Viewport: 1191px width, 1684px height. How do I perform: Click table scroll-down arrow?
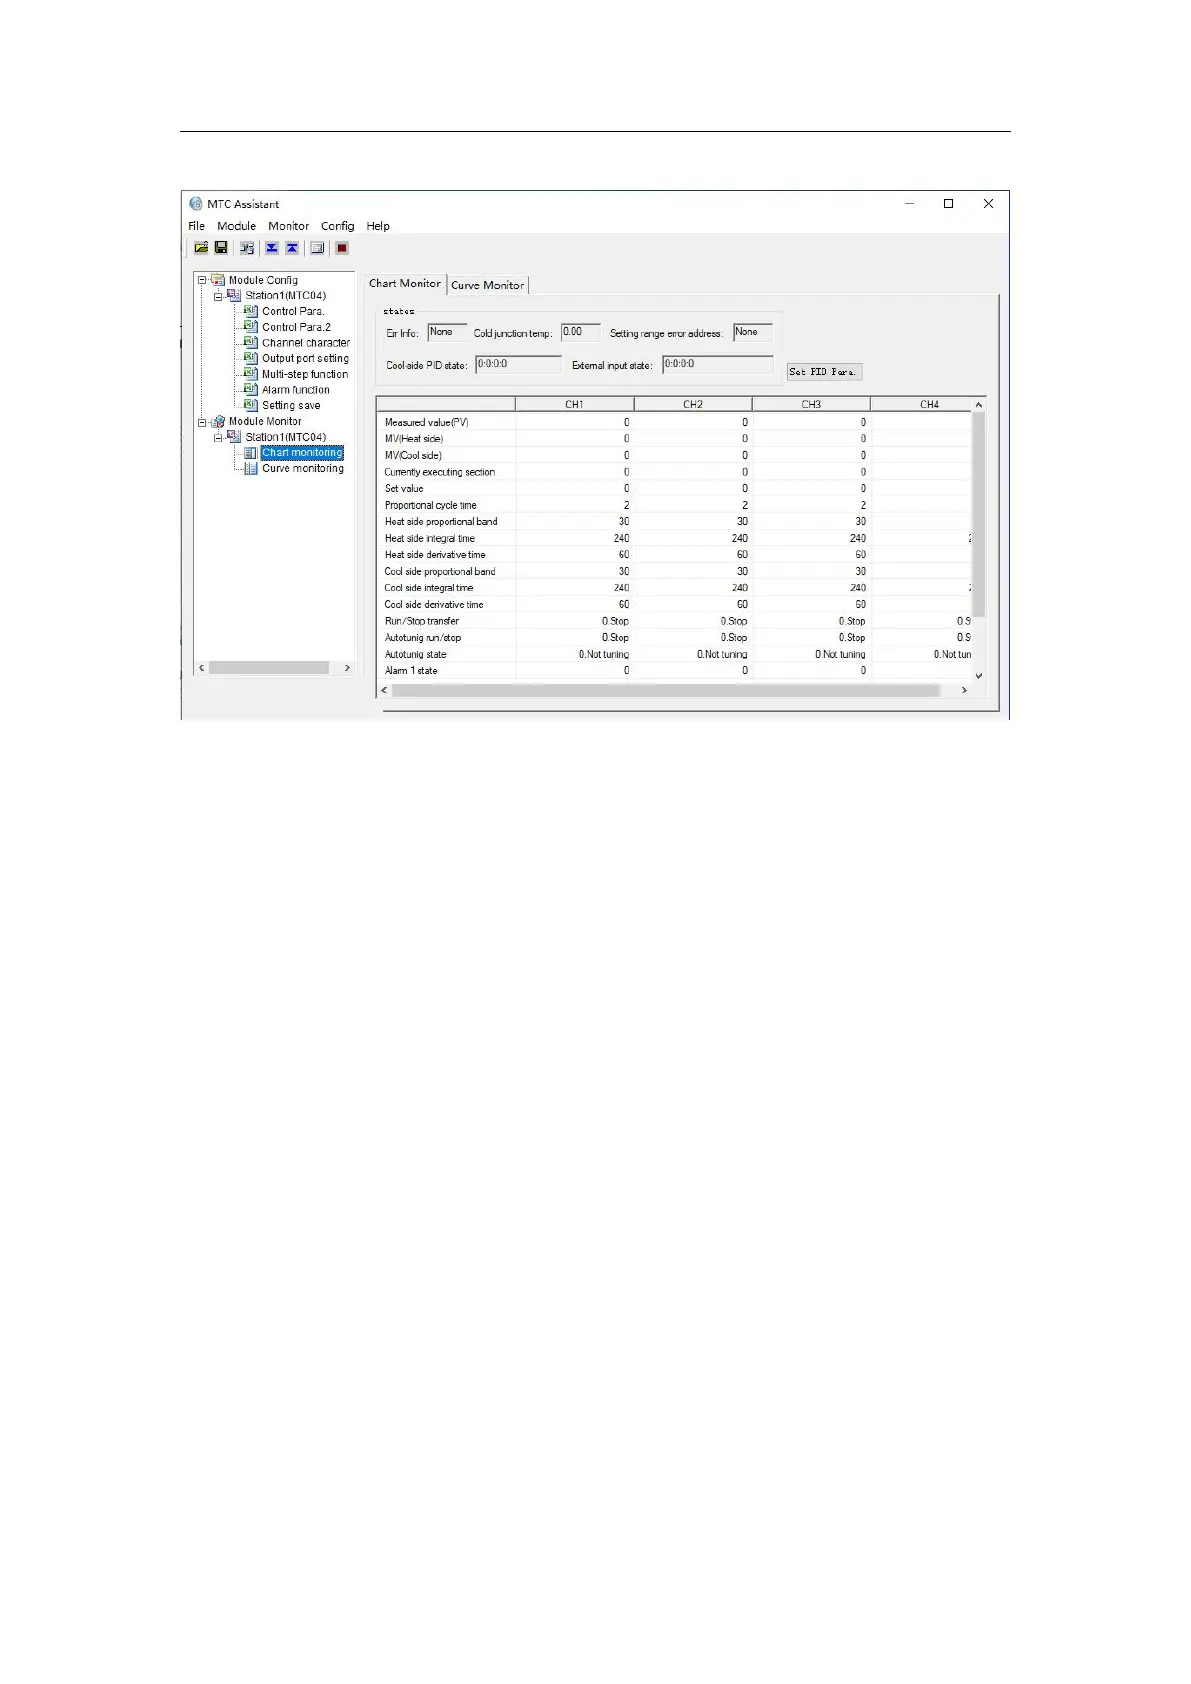pyautogui.click(x=979, y=675)
